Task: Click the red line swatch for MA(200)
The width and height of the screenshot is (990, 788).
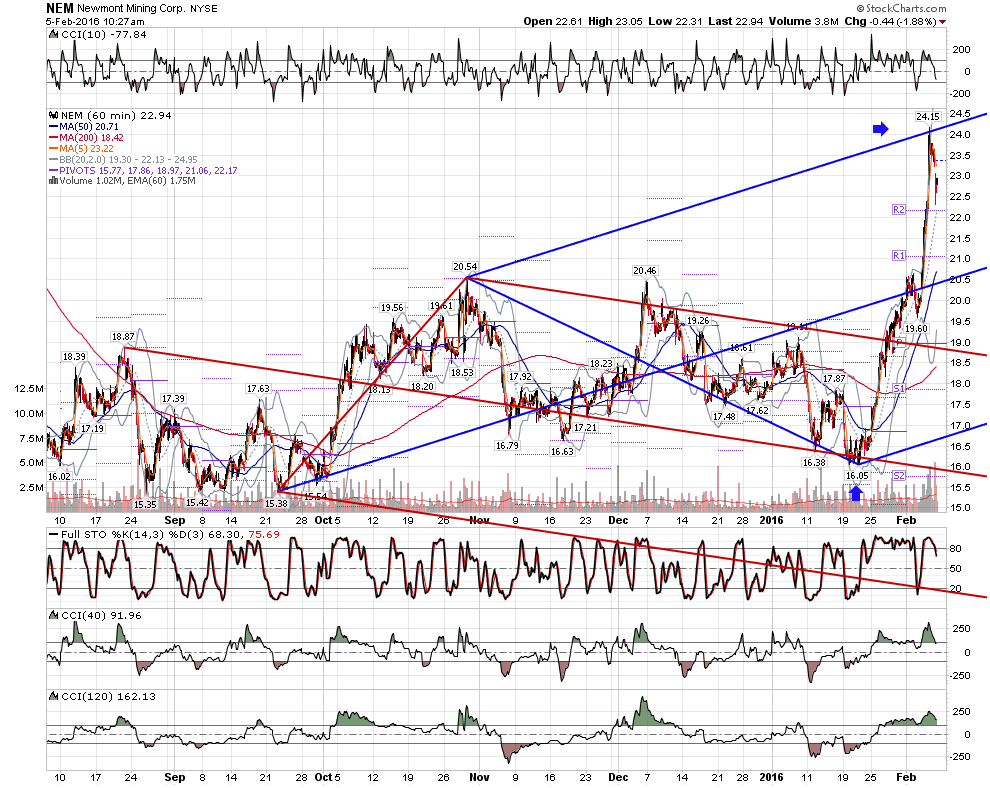Action: [54, 138]
